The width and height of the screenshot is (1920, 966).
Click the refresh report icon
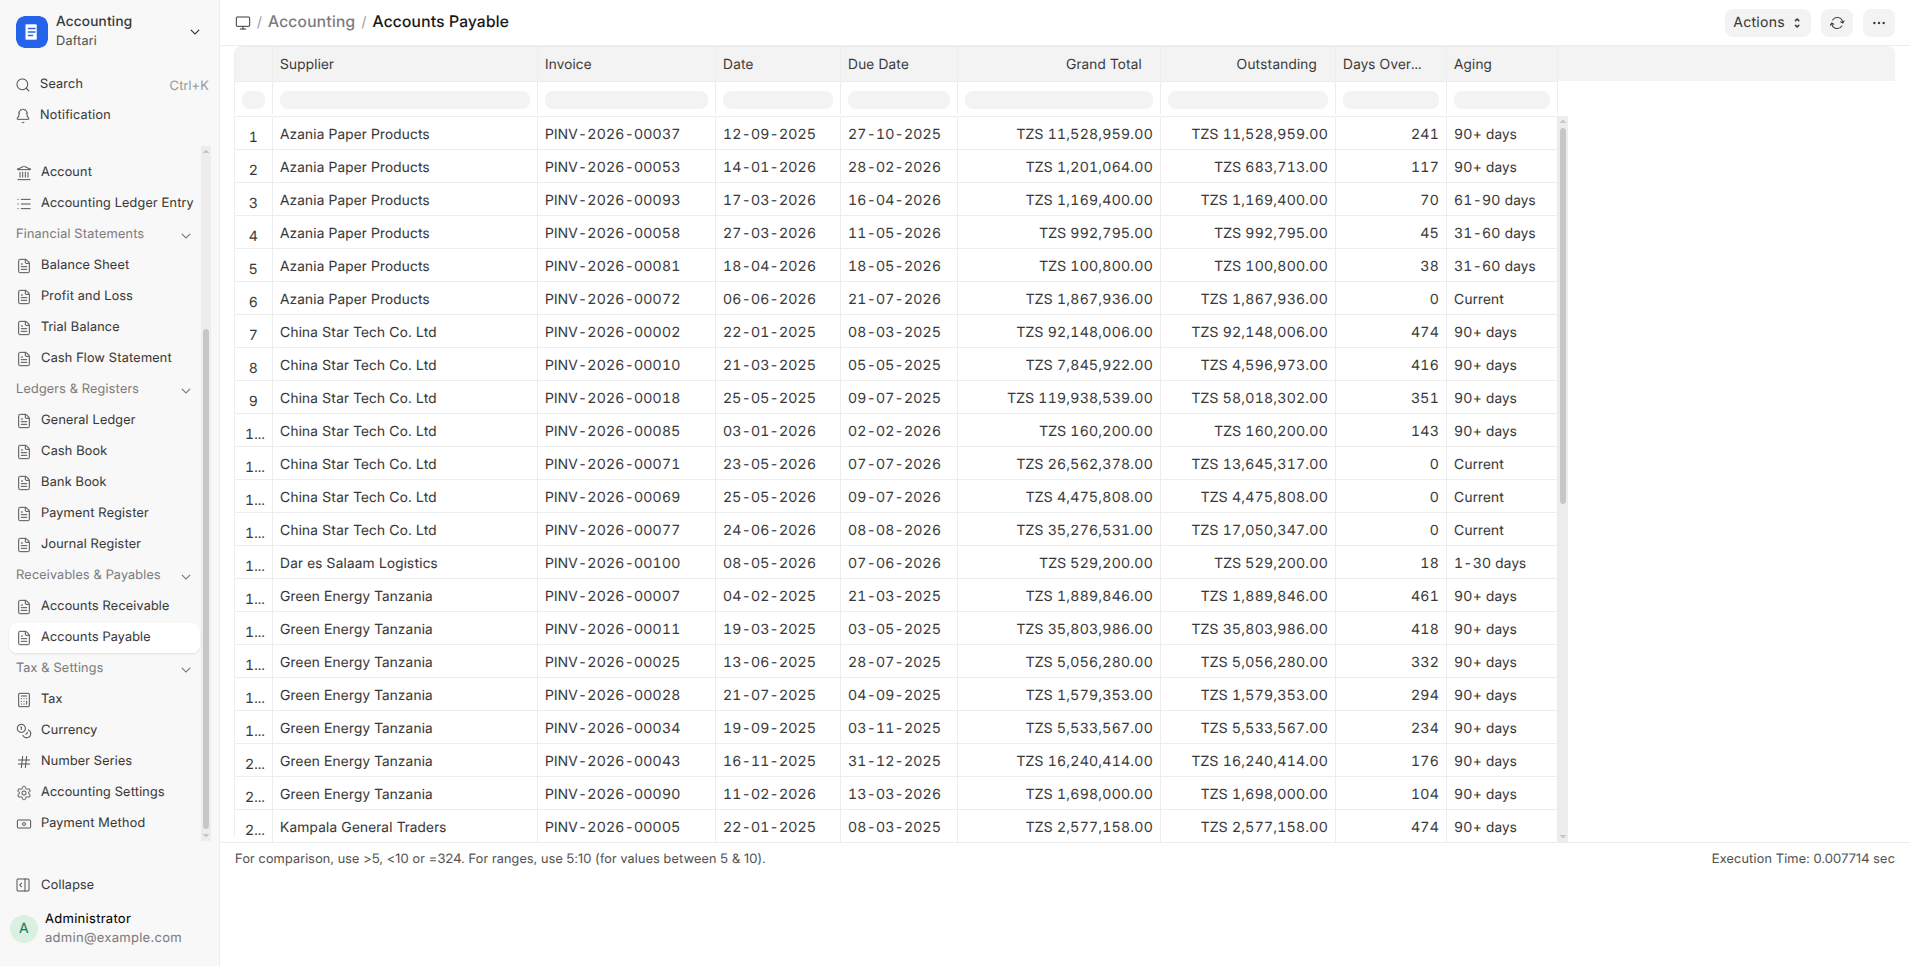pyautogui.click(x=1837, y=23)
